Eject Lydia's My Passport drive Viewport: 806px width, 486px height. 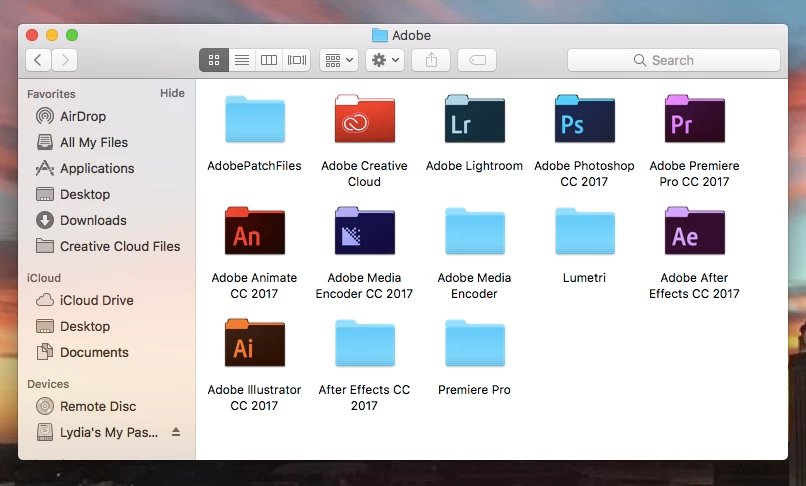[x=176, y=432]
